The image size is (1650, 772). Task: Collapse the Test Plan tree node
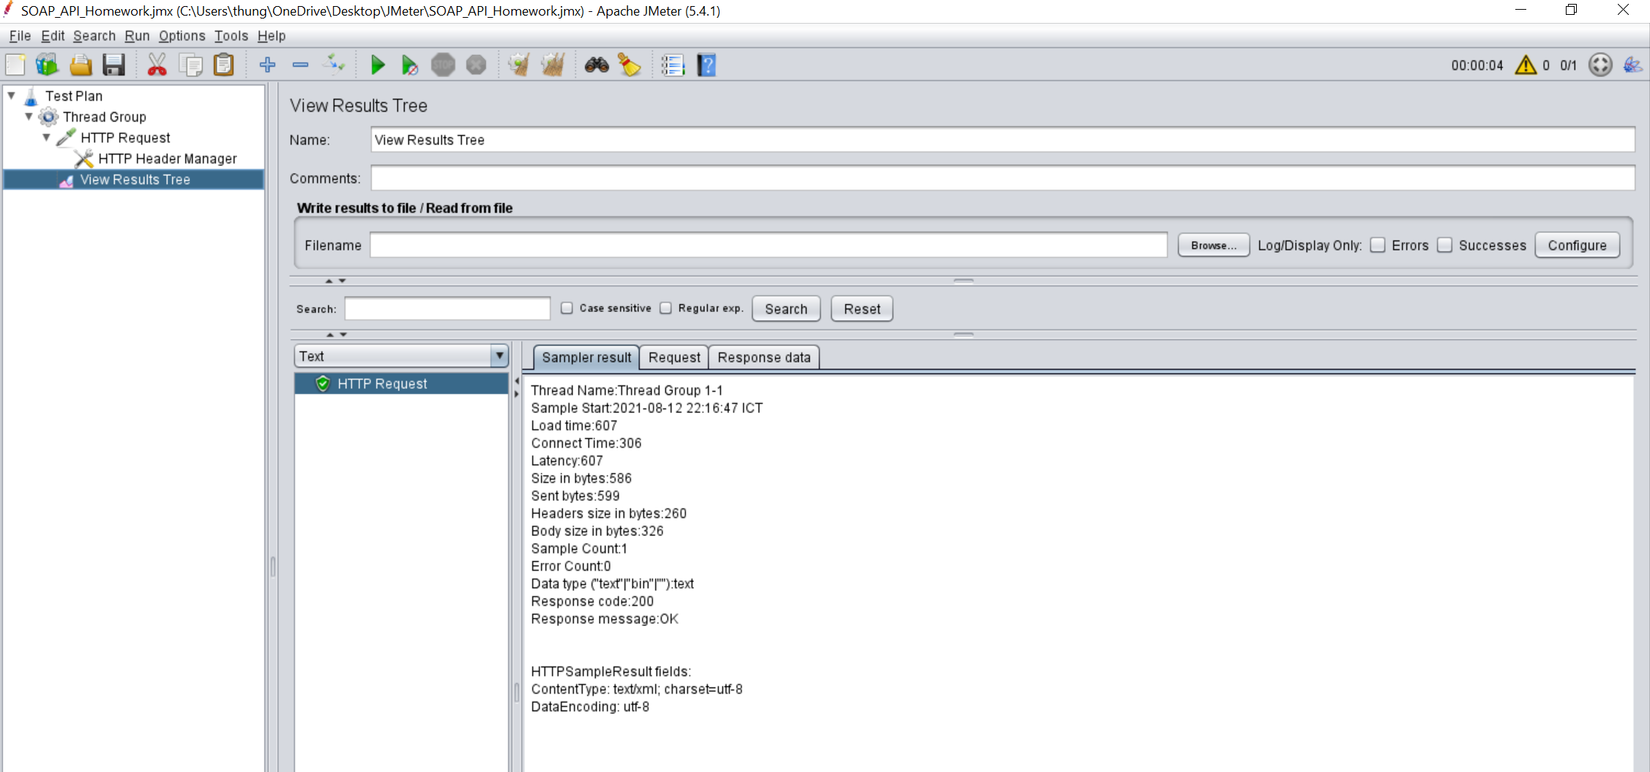pyautogui.click(x=12, y=96)
